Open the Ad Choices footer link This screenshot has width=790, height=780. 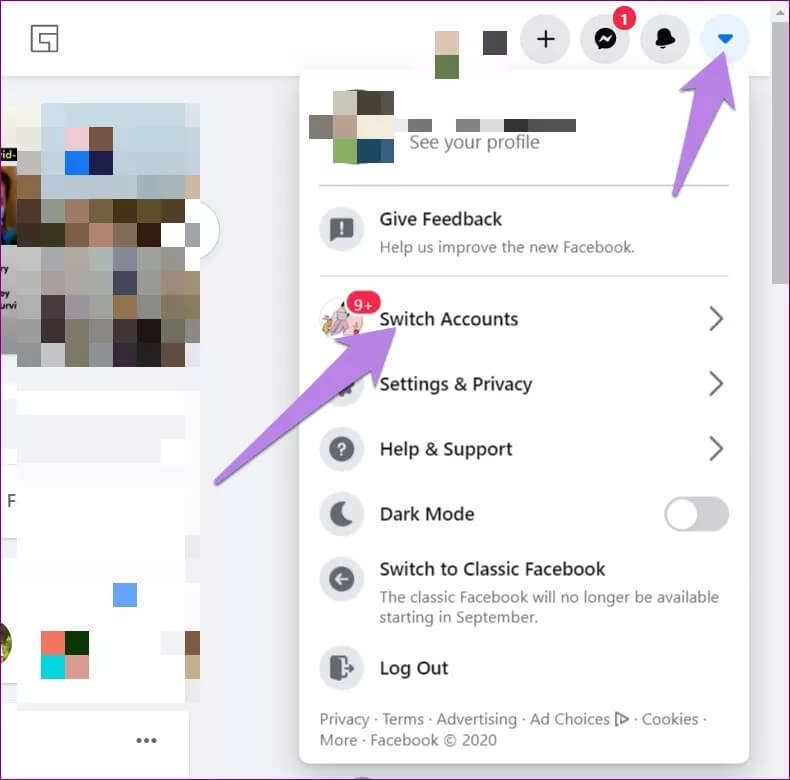pyautogui.click(x=579, y=719)
